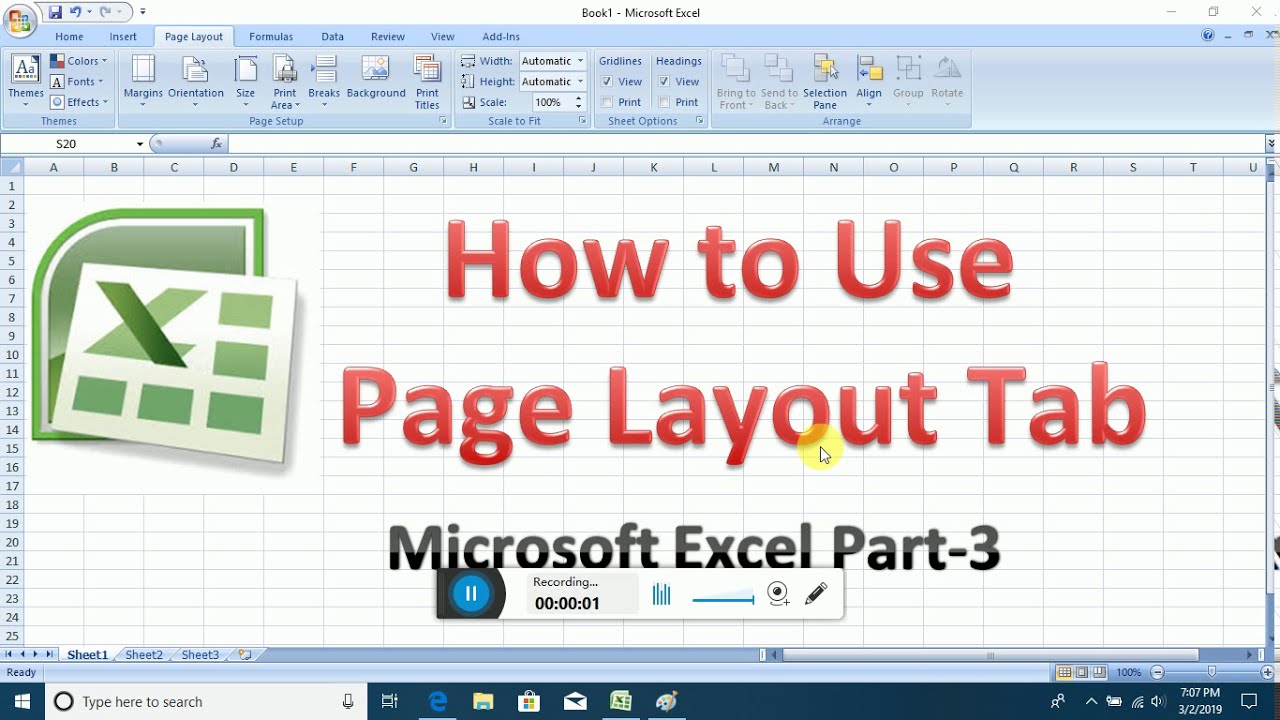
Task: Click the Insert Function fx icon
Action: [x=216, y=144]
